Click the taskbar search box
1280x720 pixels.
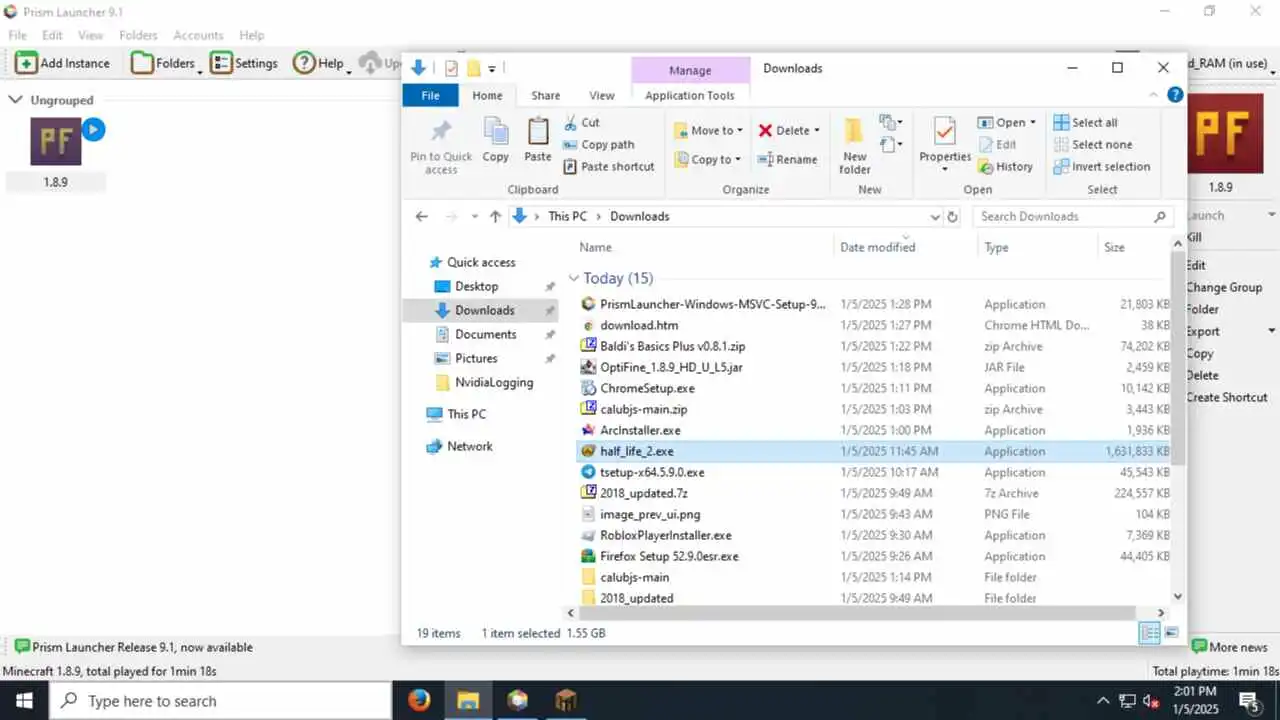click(x=220, y=700)
